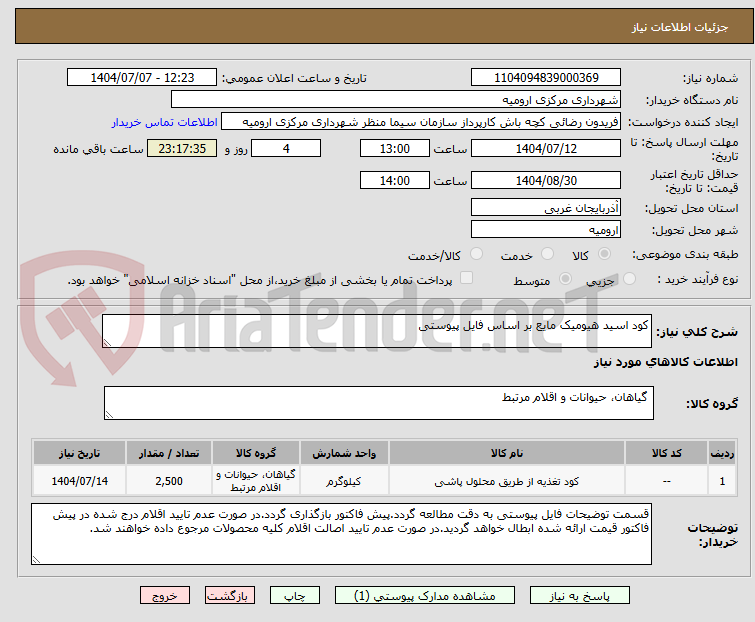The height and width of the screenshot is (622, 755).
Task: Click the deadline time field 13:00
Action: coord(394,148)
